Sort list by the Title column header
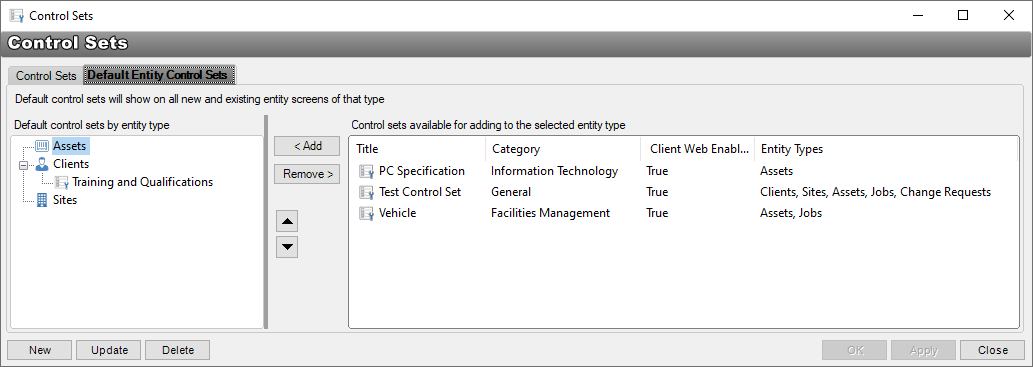Screen dimensions: 1033x367 tap(418, 149)
